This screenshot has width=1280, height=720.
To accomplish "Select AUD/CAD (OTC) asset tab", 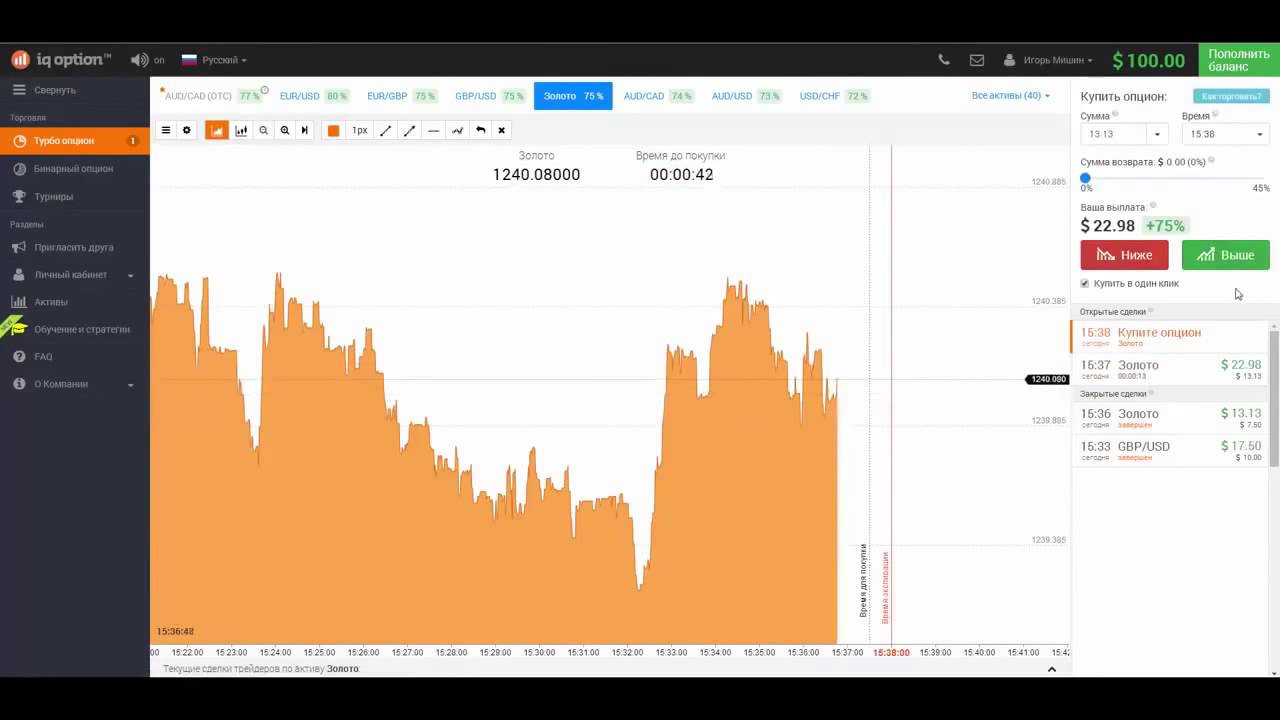I will point(212,96).
